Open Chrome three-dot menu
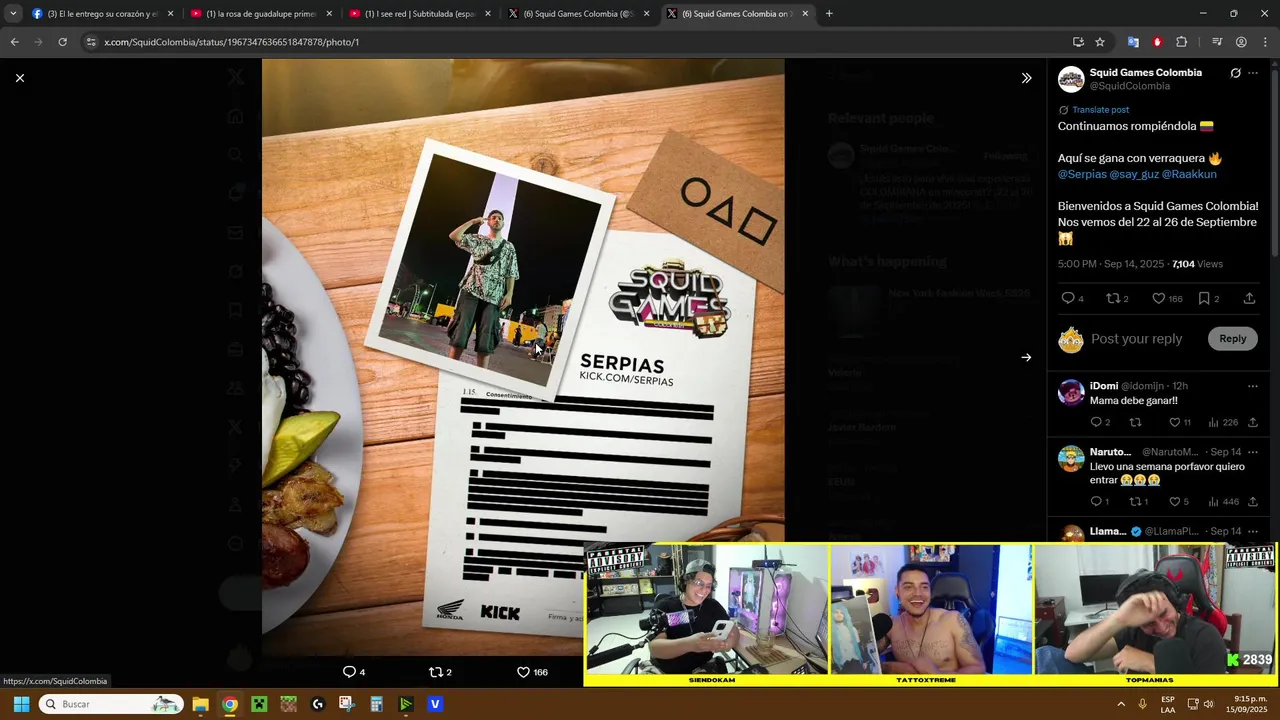 (x=1265, y=42)
